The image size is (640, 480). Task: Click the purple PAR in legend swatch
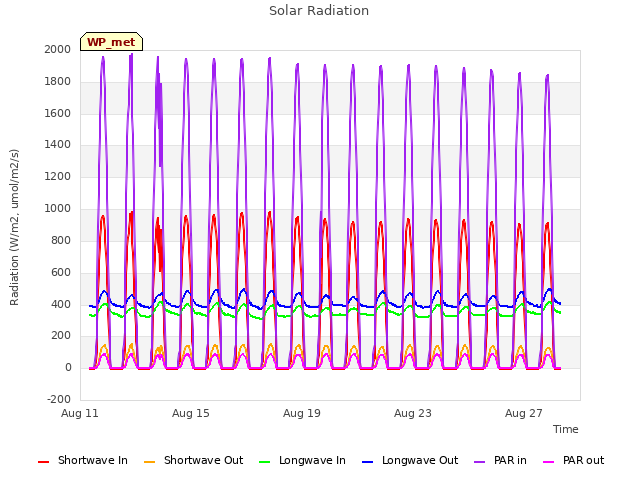pyautogui.click(x=479, y=462)
